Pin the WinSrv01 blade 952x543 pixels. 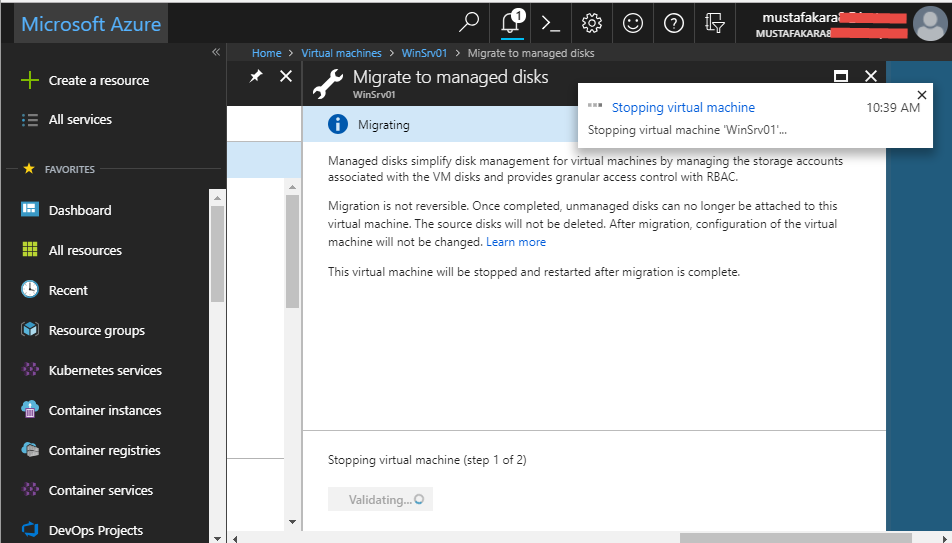[x=256, y=77]
